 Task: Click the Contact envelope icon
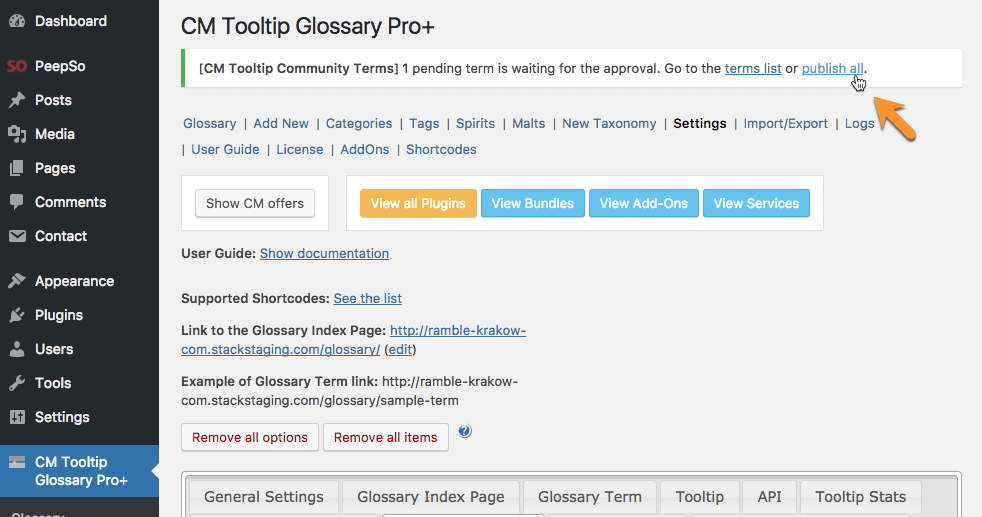pyautogui.click(x=17, y=236)
